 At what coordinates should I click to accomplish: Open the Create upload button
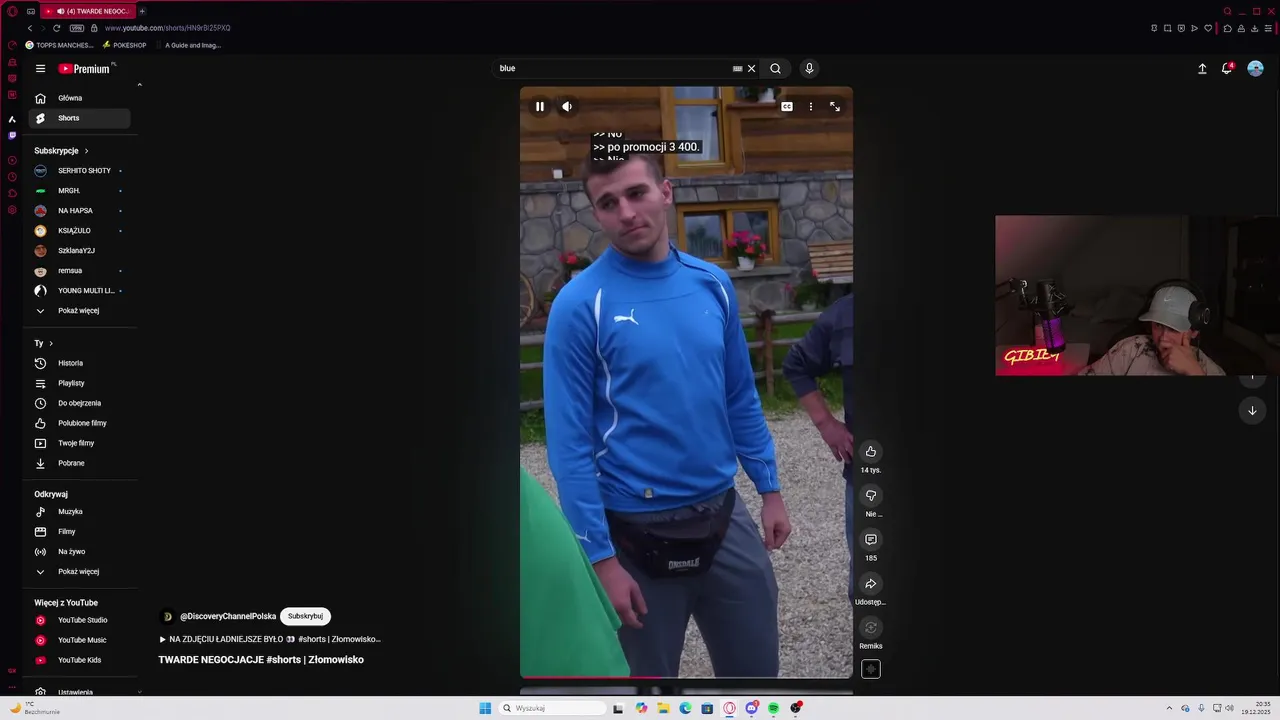pyautogui.click(x=1202, y=69)
